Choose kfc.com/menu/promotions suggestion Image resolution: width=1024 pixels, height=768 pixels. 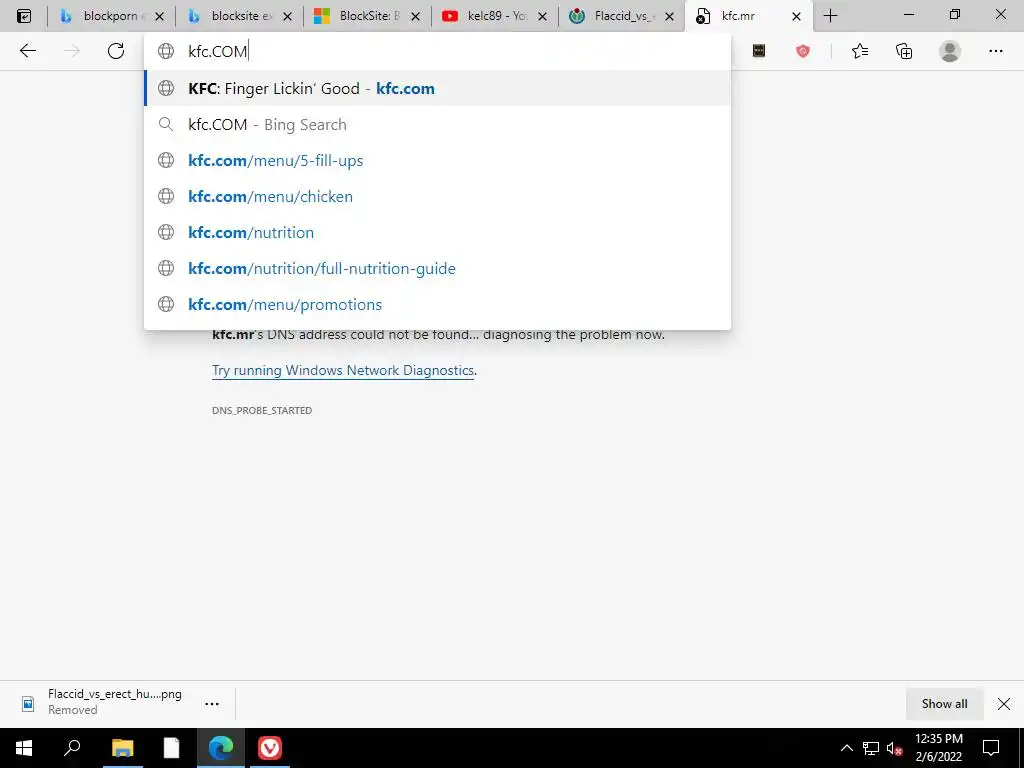[x=438, y=304]
